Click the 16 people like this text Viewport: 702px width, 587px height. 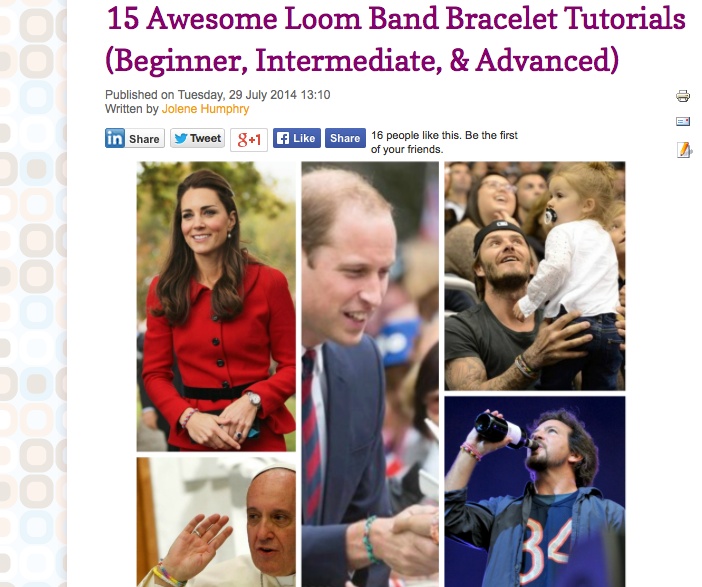tap(444, 142)
